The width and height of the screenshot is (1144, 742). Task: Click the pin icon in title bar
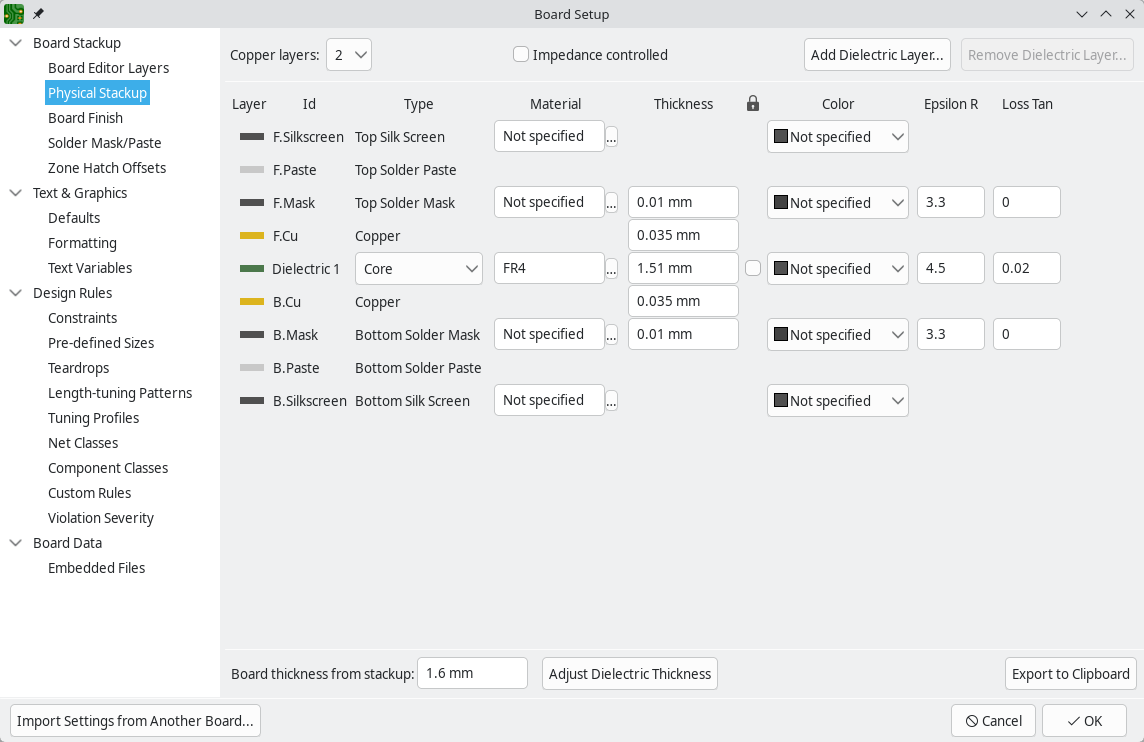click(38, 14)
